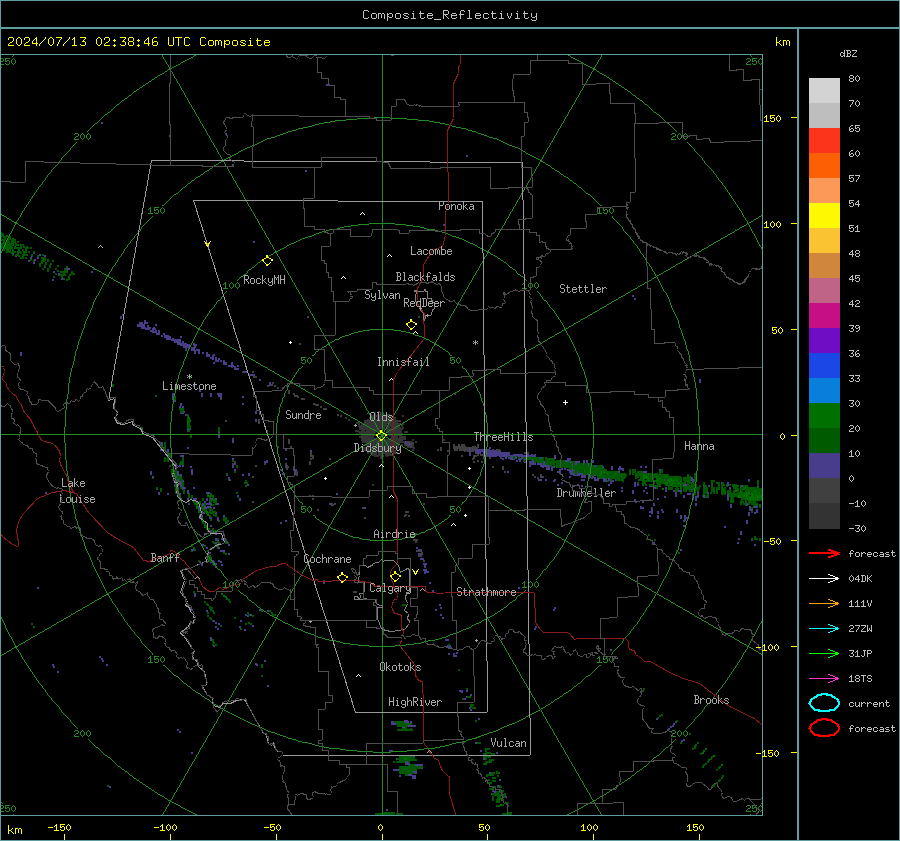The height and width of the screenshot is (841, 900).
Task: Click the Ponoka city label
Action: point(456,206)
